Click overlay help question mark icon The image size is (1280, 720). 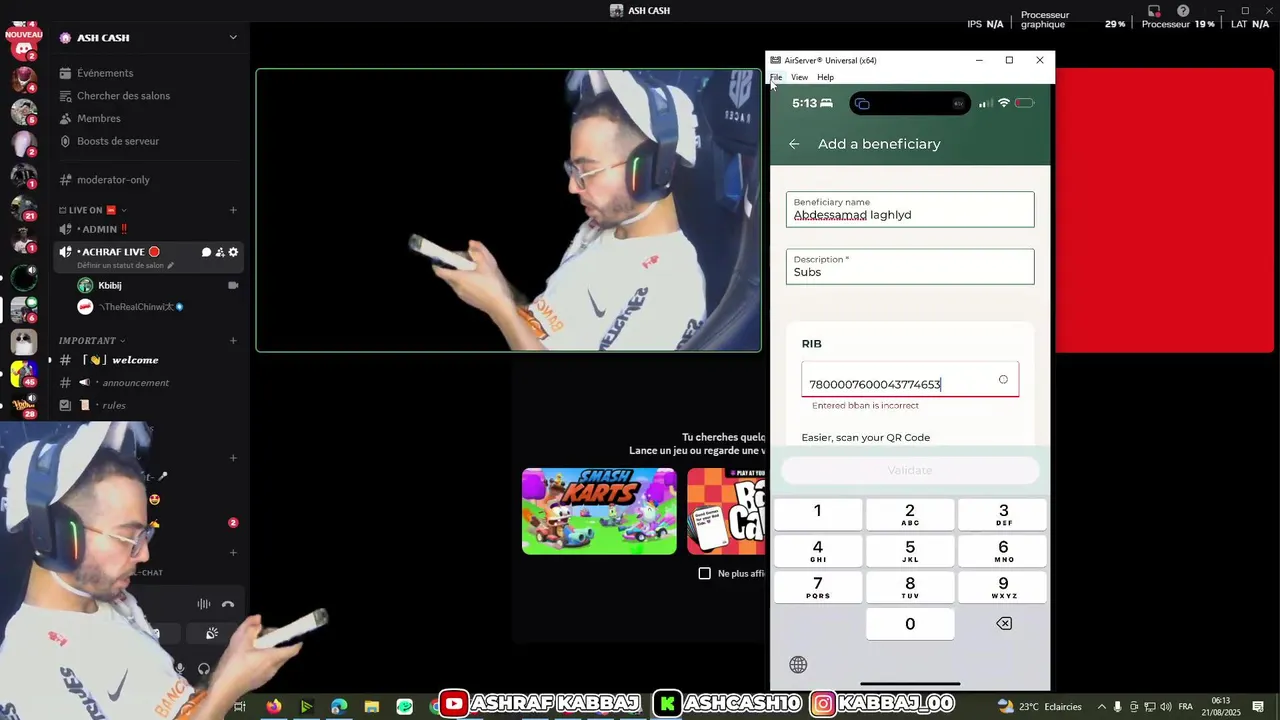(x=1183, y=11)
